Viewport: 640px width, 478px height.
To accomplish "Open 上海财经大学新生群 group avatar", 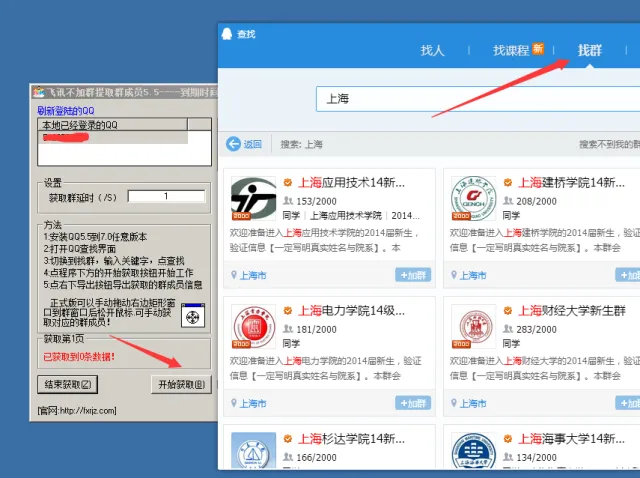I will pos(473,326).
